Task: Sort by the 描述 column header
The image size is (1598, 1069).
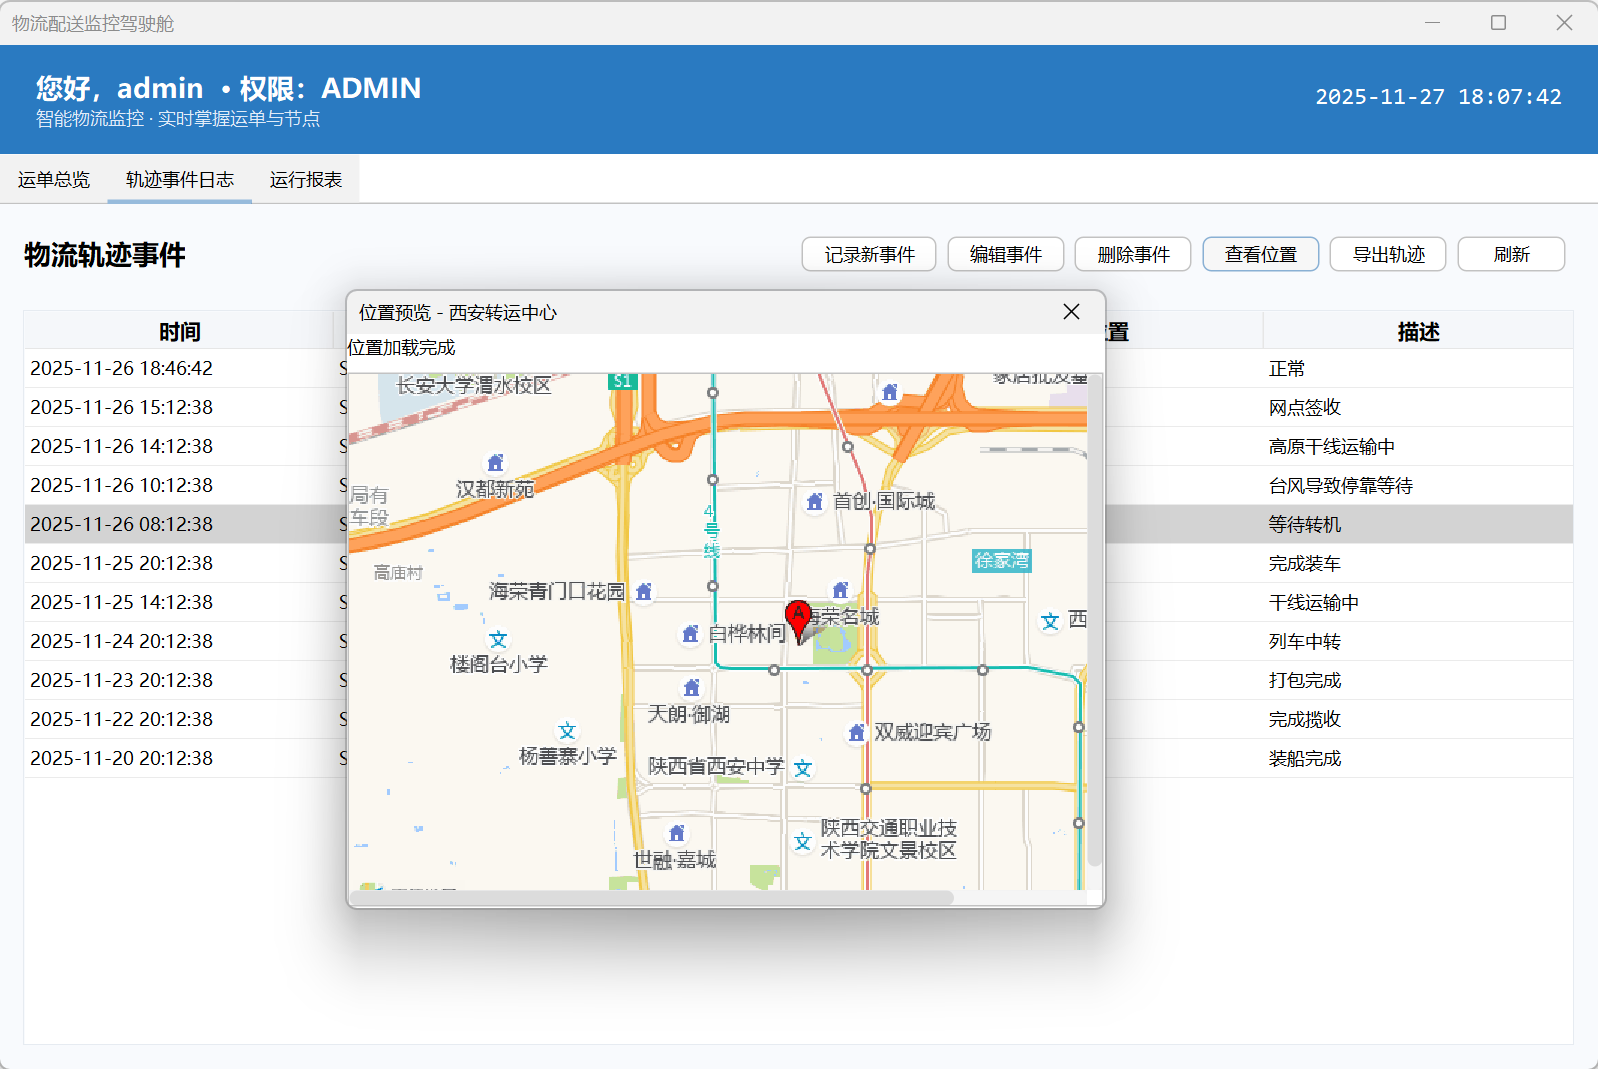Action: tap(1418, 331)
